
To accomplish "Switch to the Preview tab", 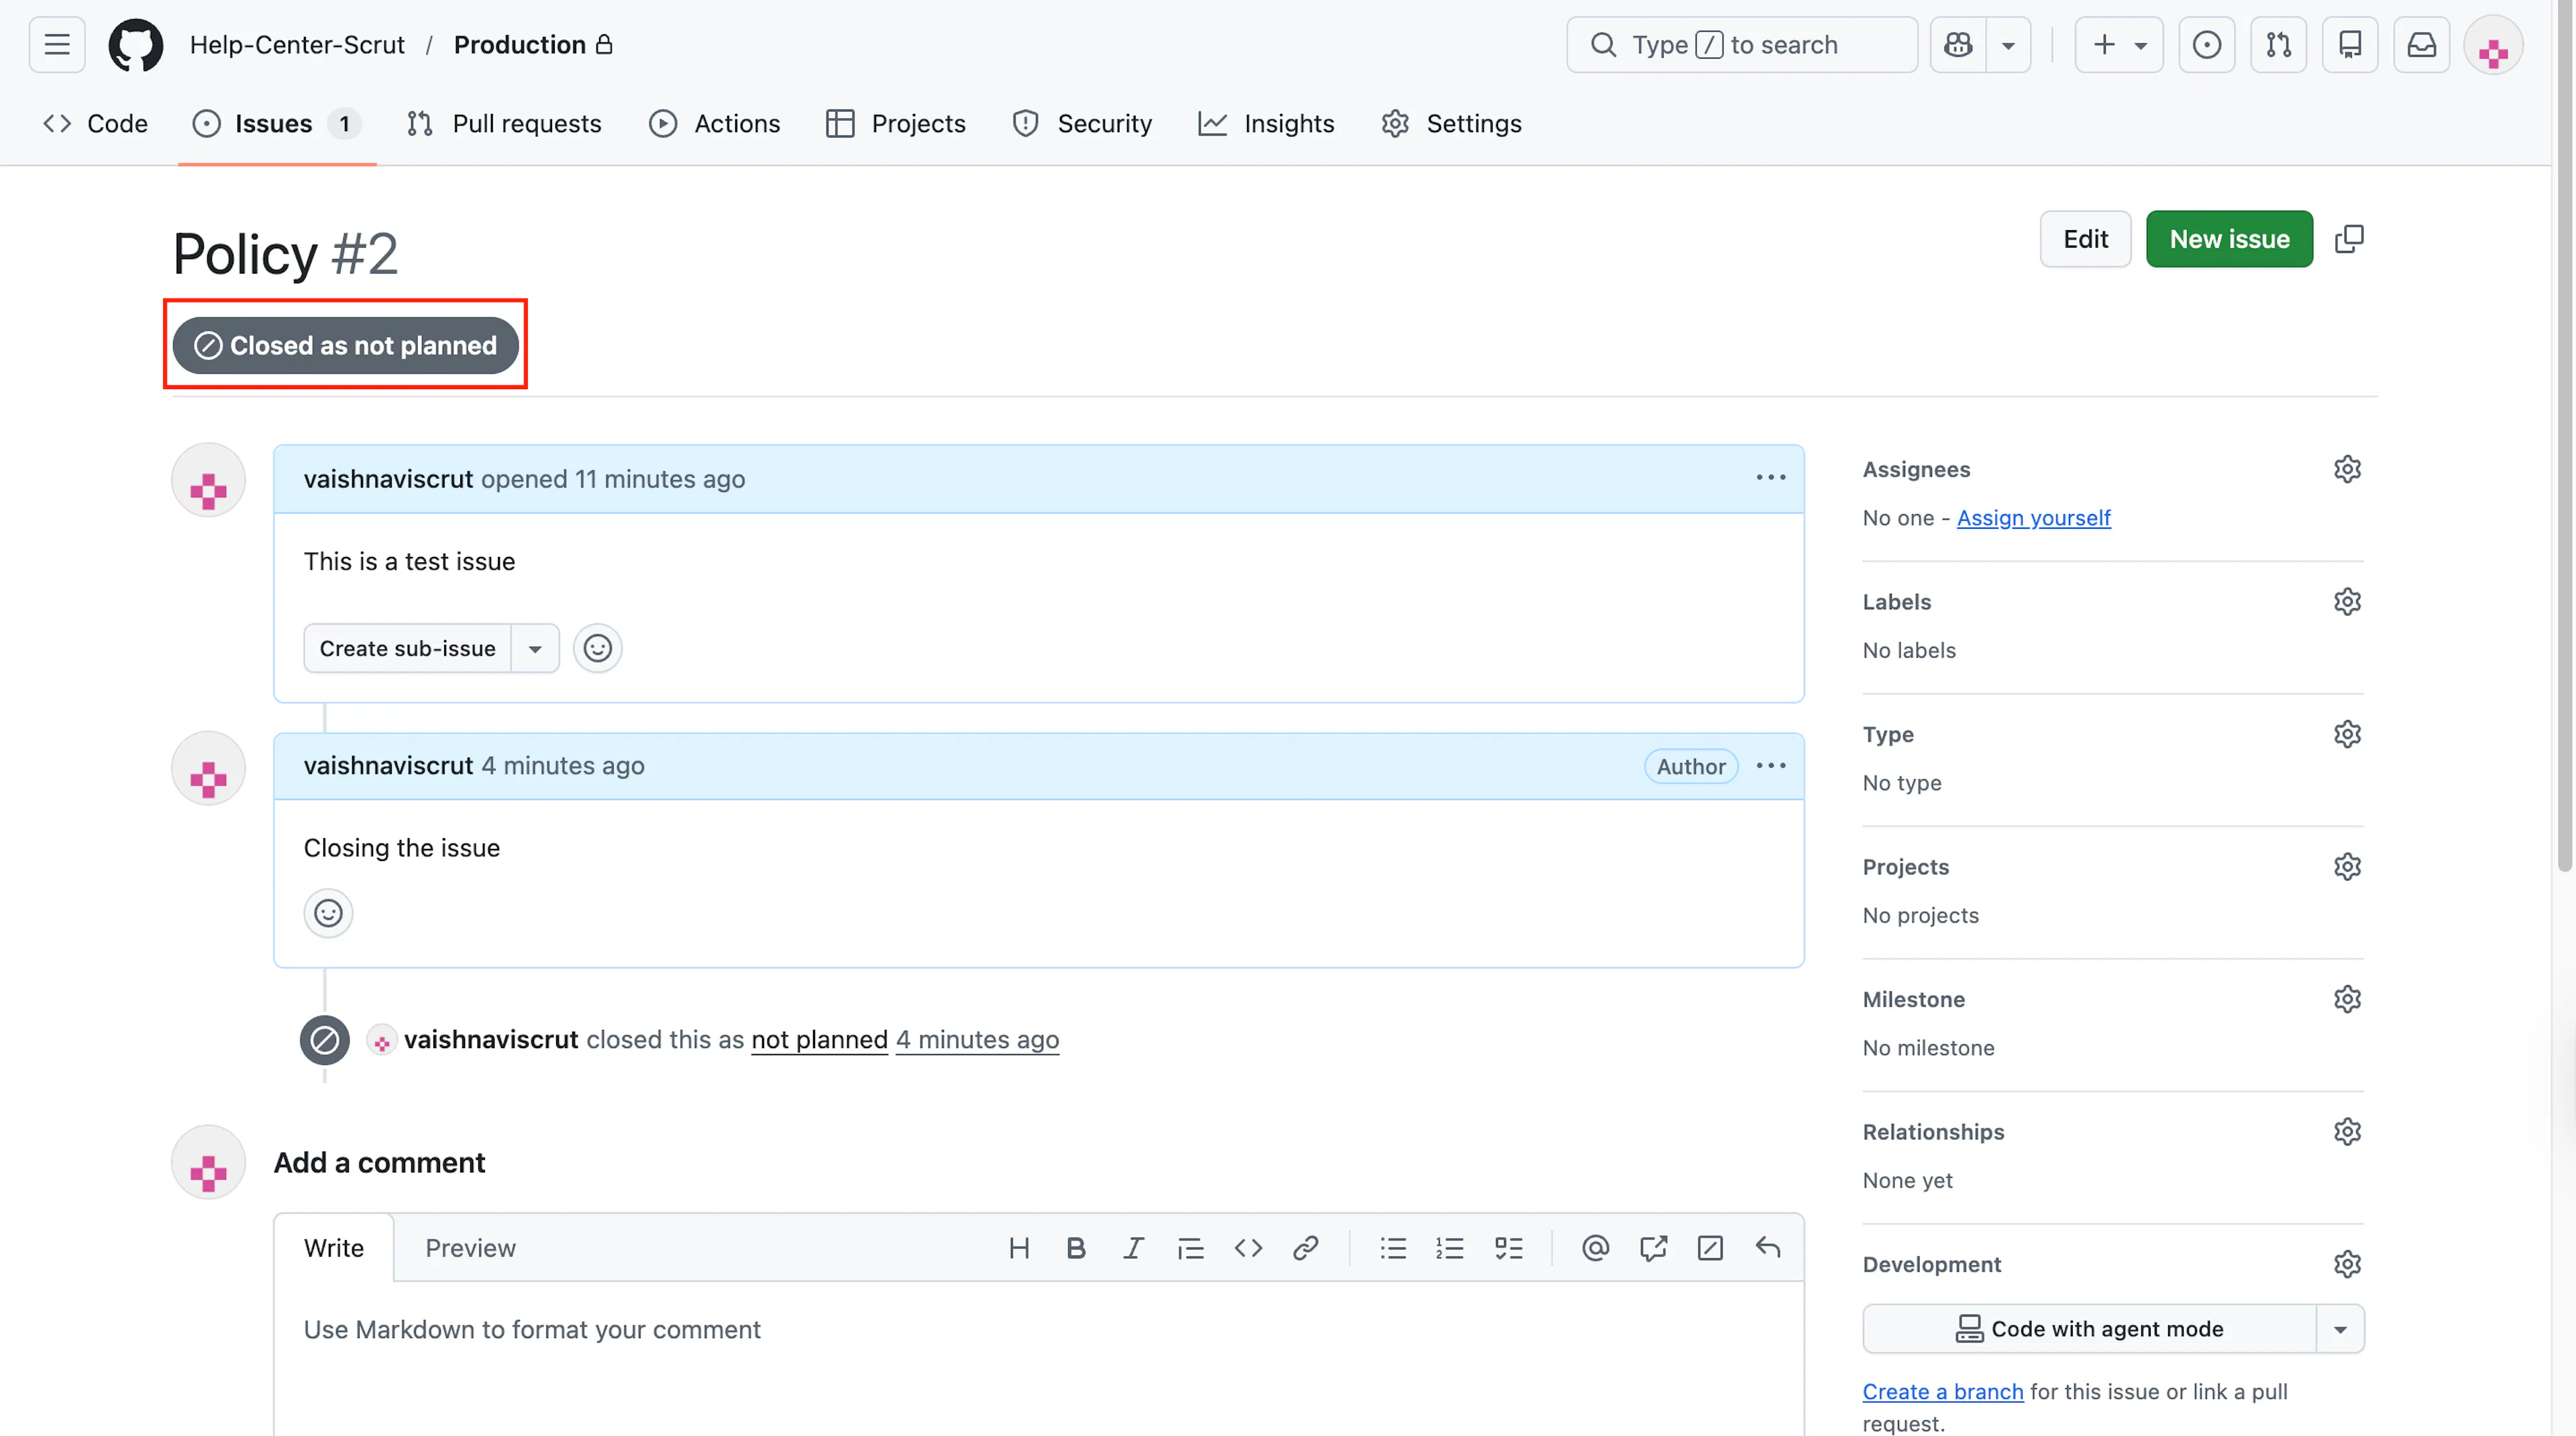I will tap(470, 1248).
